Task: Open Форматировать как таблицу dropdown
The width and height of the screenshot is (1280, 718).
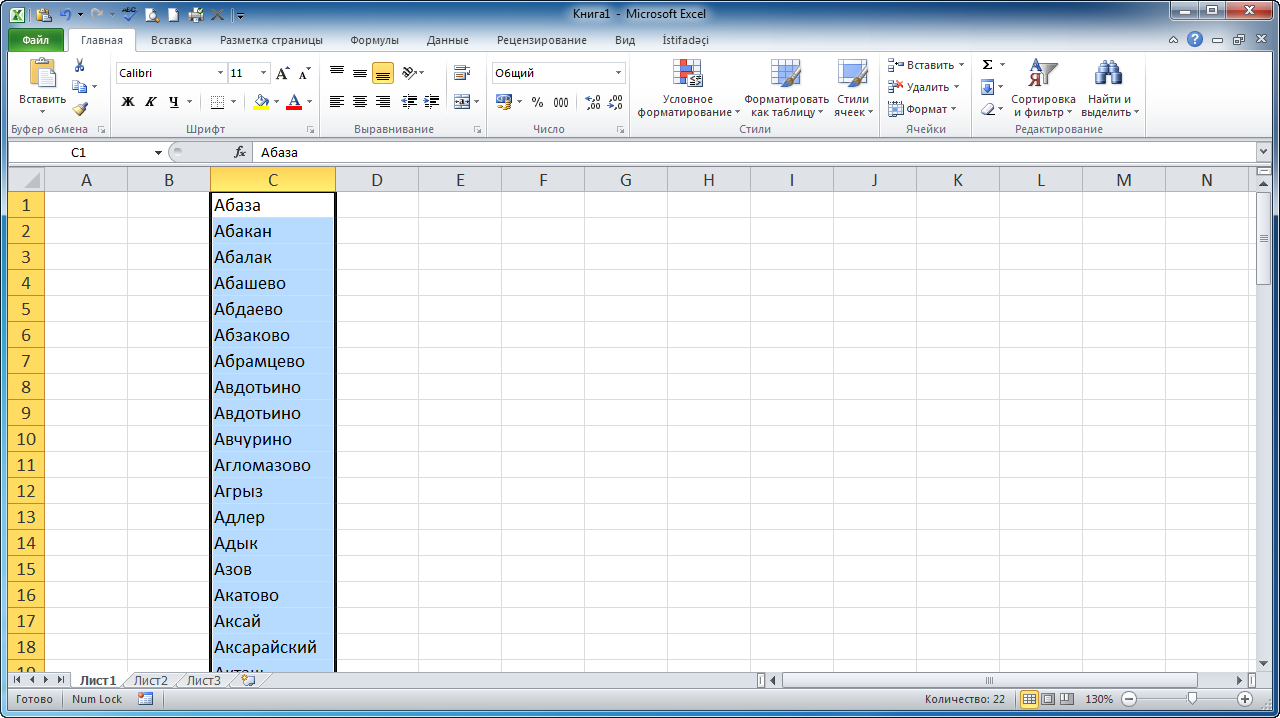Action: tap(786, 89)
